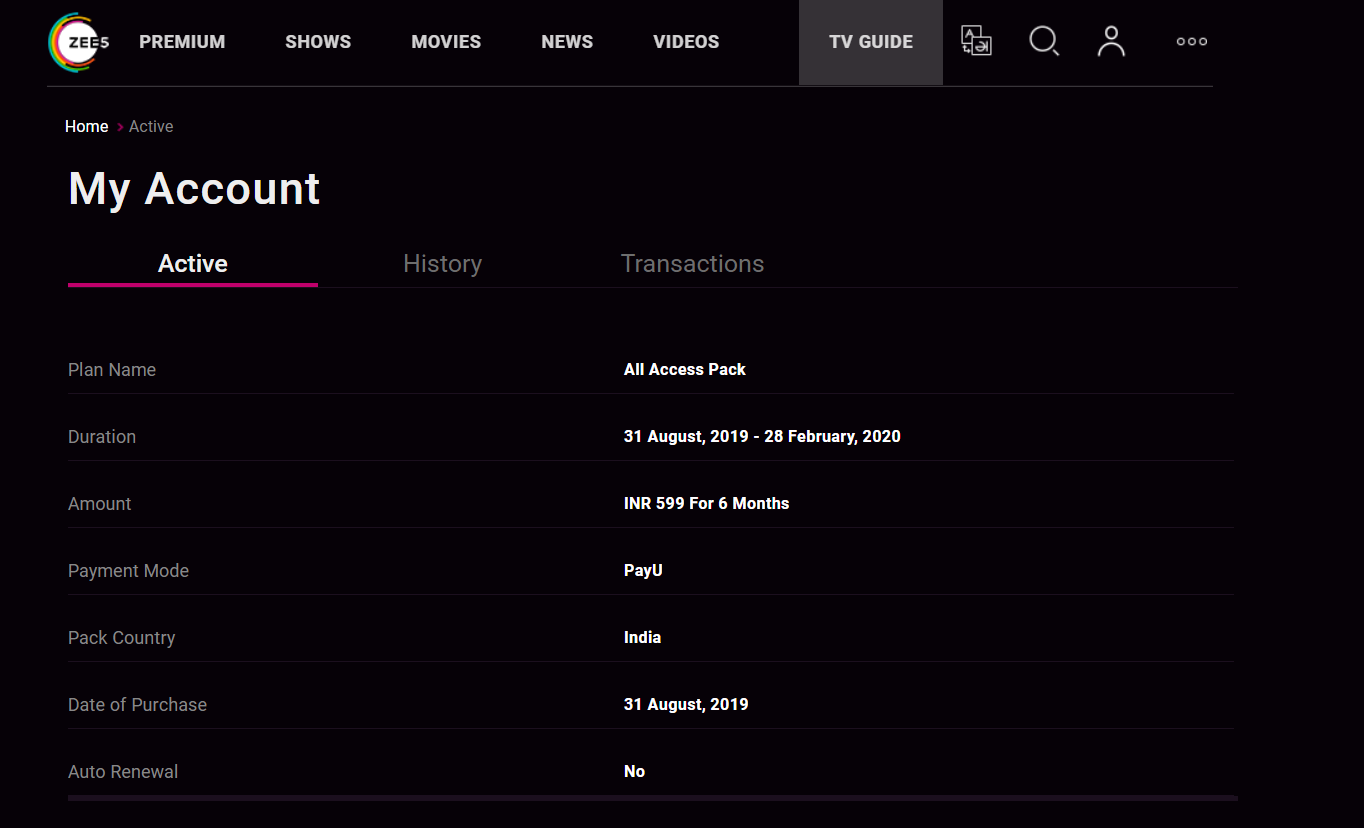Select the Pack Country label
Screen dimensions: 1364x828
point(121,638)
